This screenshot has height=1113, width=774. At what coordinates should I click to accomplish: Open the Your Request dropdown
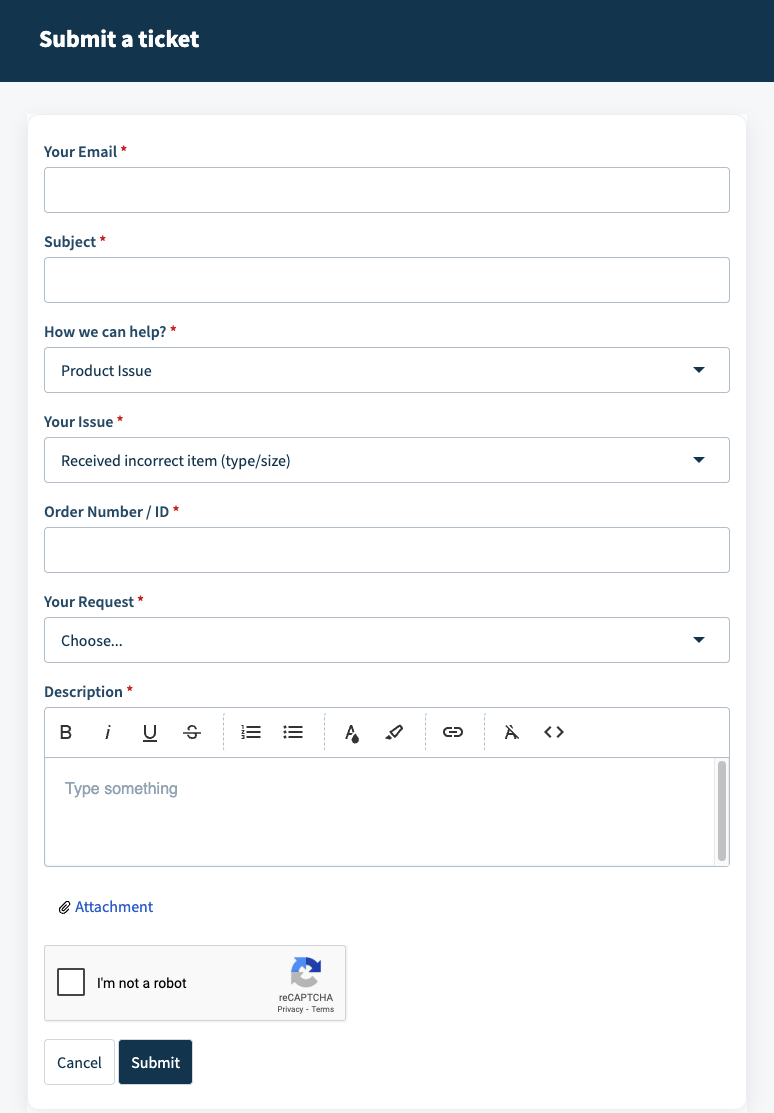pos(387,640)
